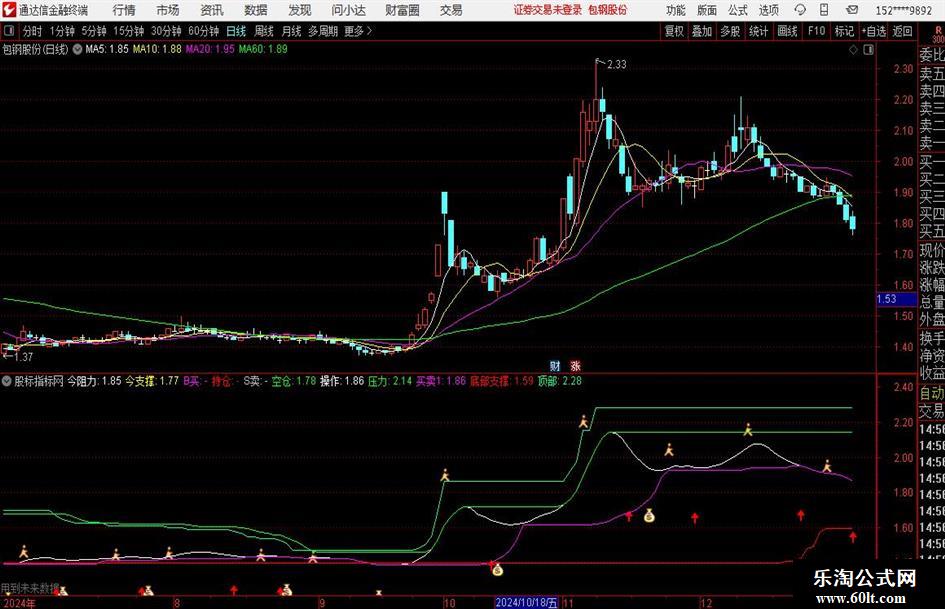Click 证券交易未登录 login link
This screenshot has height=609, width=945.
548,10
